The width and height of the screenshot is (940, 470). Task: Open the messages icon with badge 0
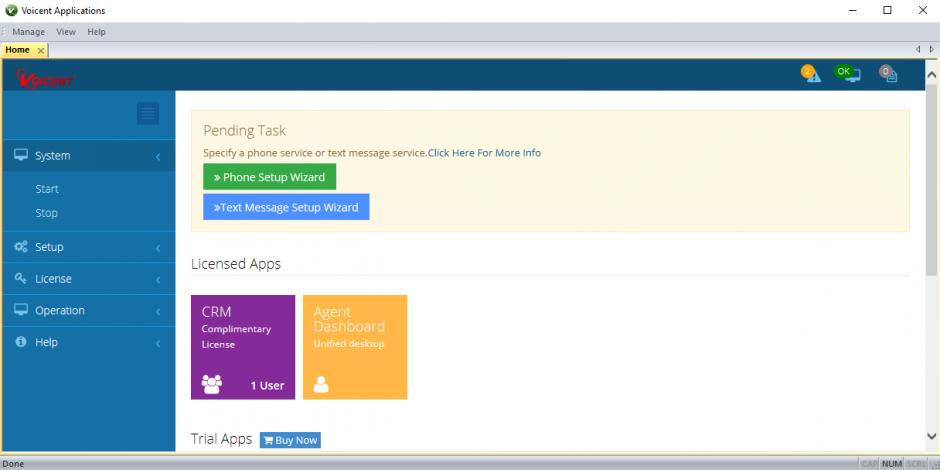888,74
